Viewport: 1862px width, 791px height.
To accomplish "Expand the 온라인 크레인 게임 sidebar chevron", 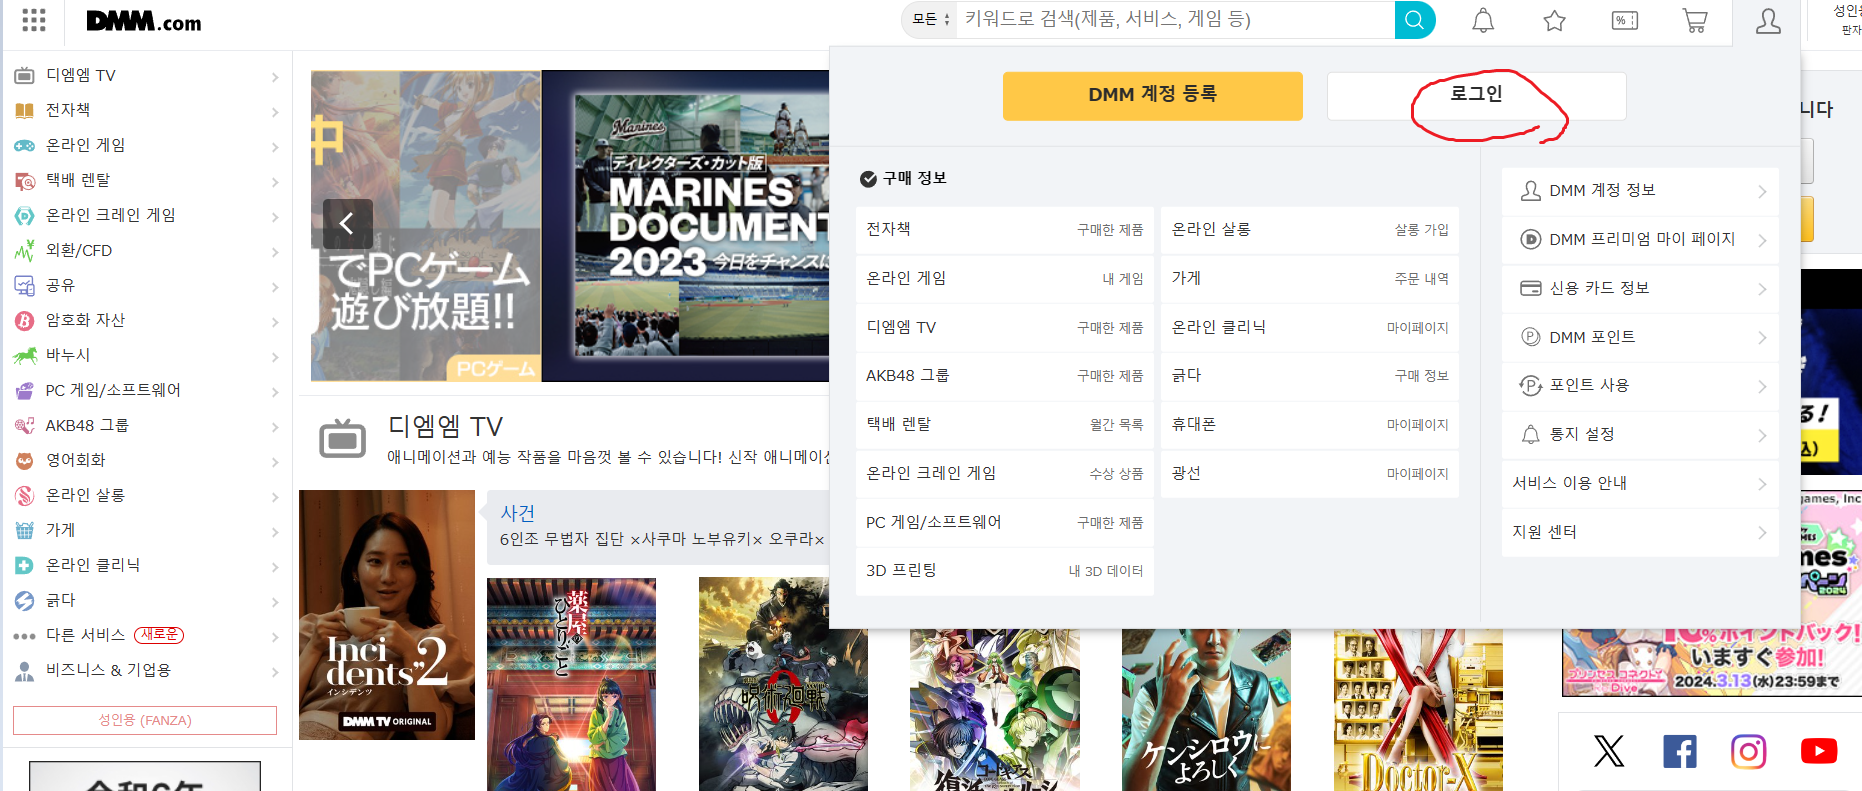I will click(x=274, y=216).
